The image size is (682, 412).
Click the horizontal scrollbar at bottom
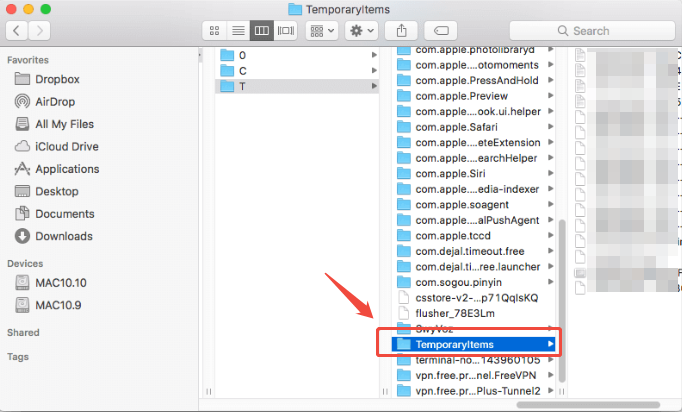588,405
